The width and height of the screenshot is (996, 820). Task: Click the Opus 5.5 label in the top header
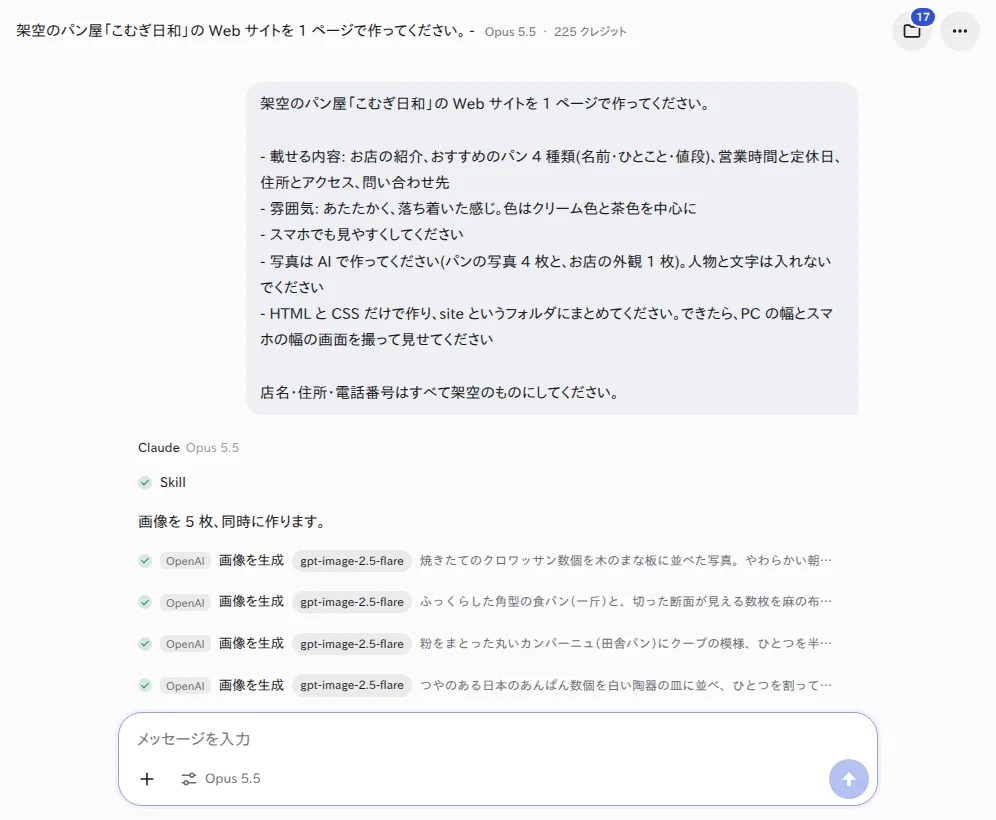pos(510,32)
